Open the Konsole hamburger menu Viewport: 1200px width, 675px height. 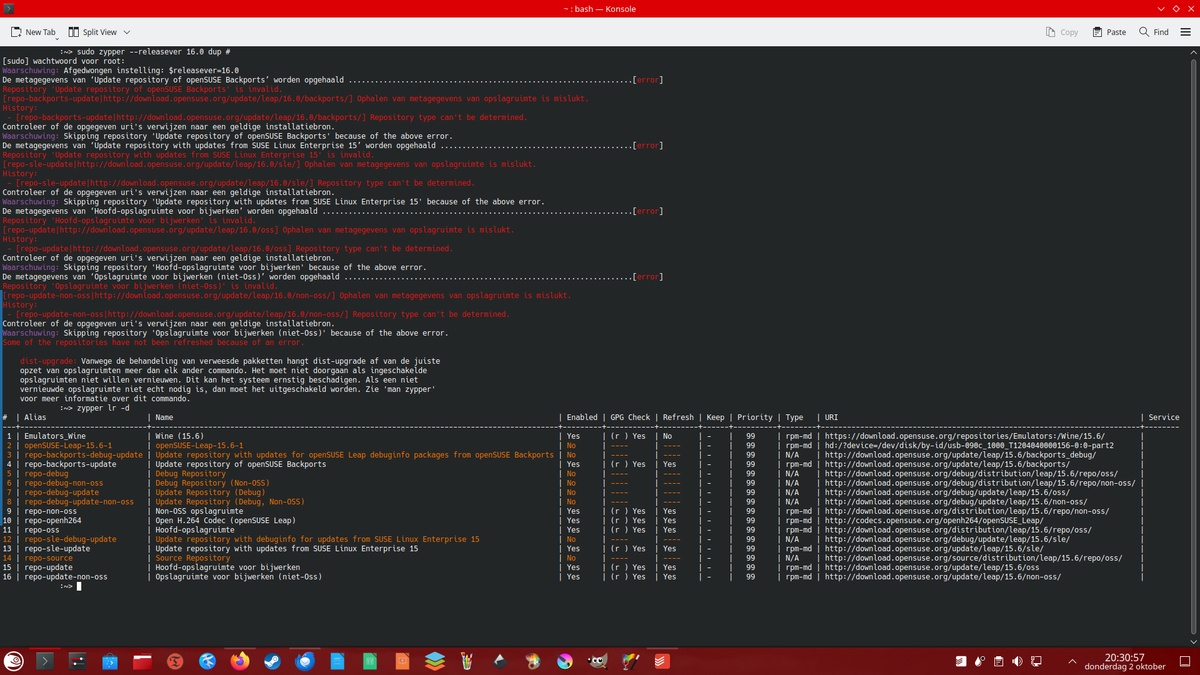(x=1185, y=32)
